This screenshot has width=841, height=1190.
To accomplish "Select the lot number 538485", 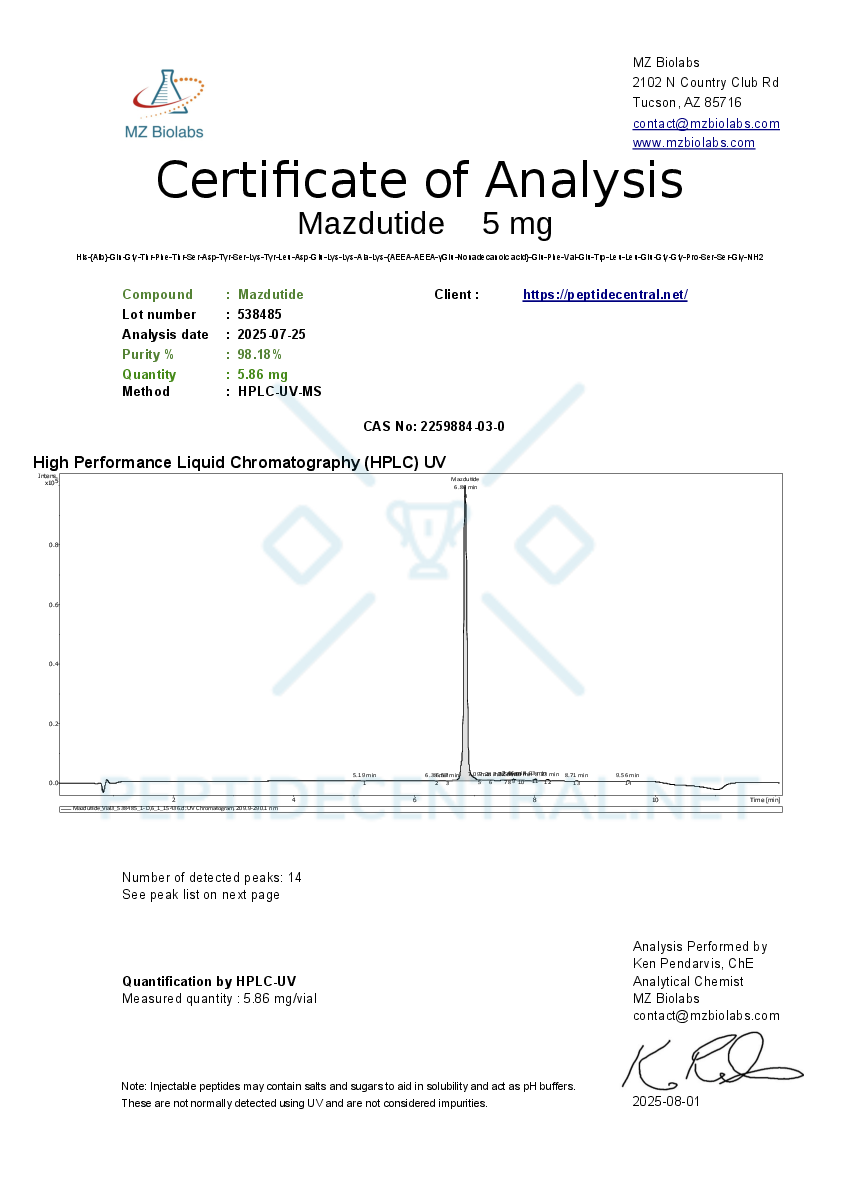I will (259, 315).
